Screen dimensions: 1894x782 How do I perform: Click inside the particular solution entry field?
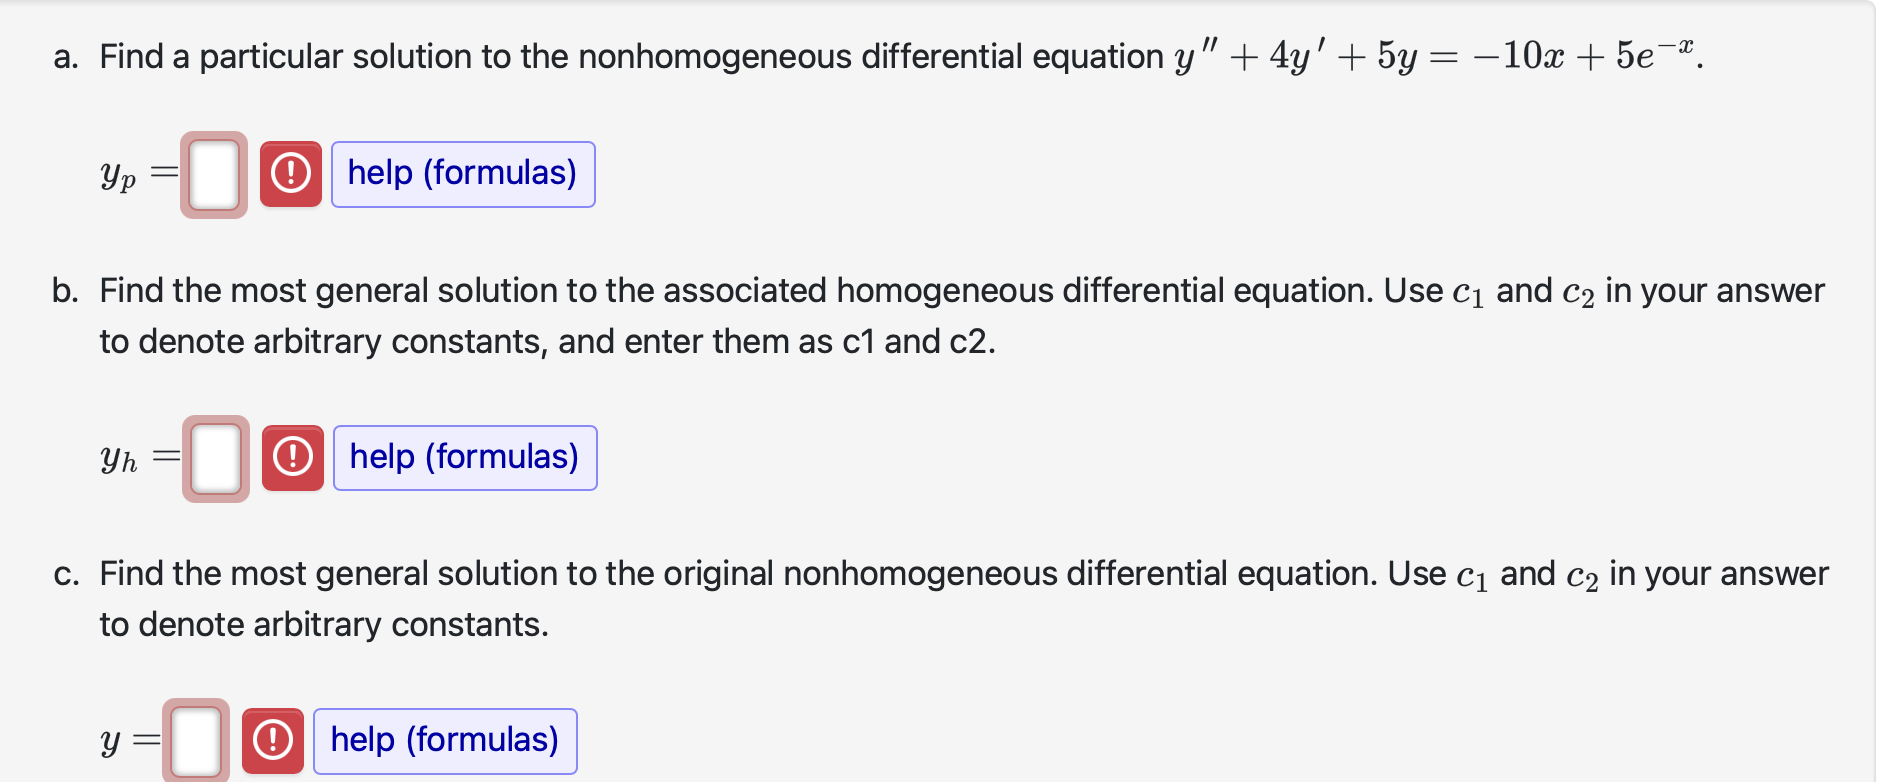coord(212,174)
